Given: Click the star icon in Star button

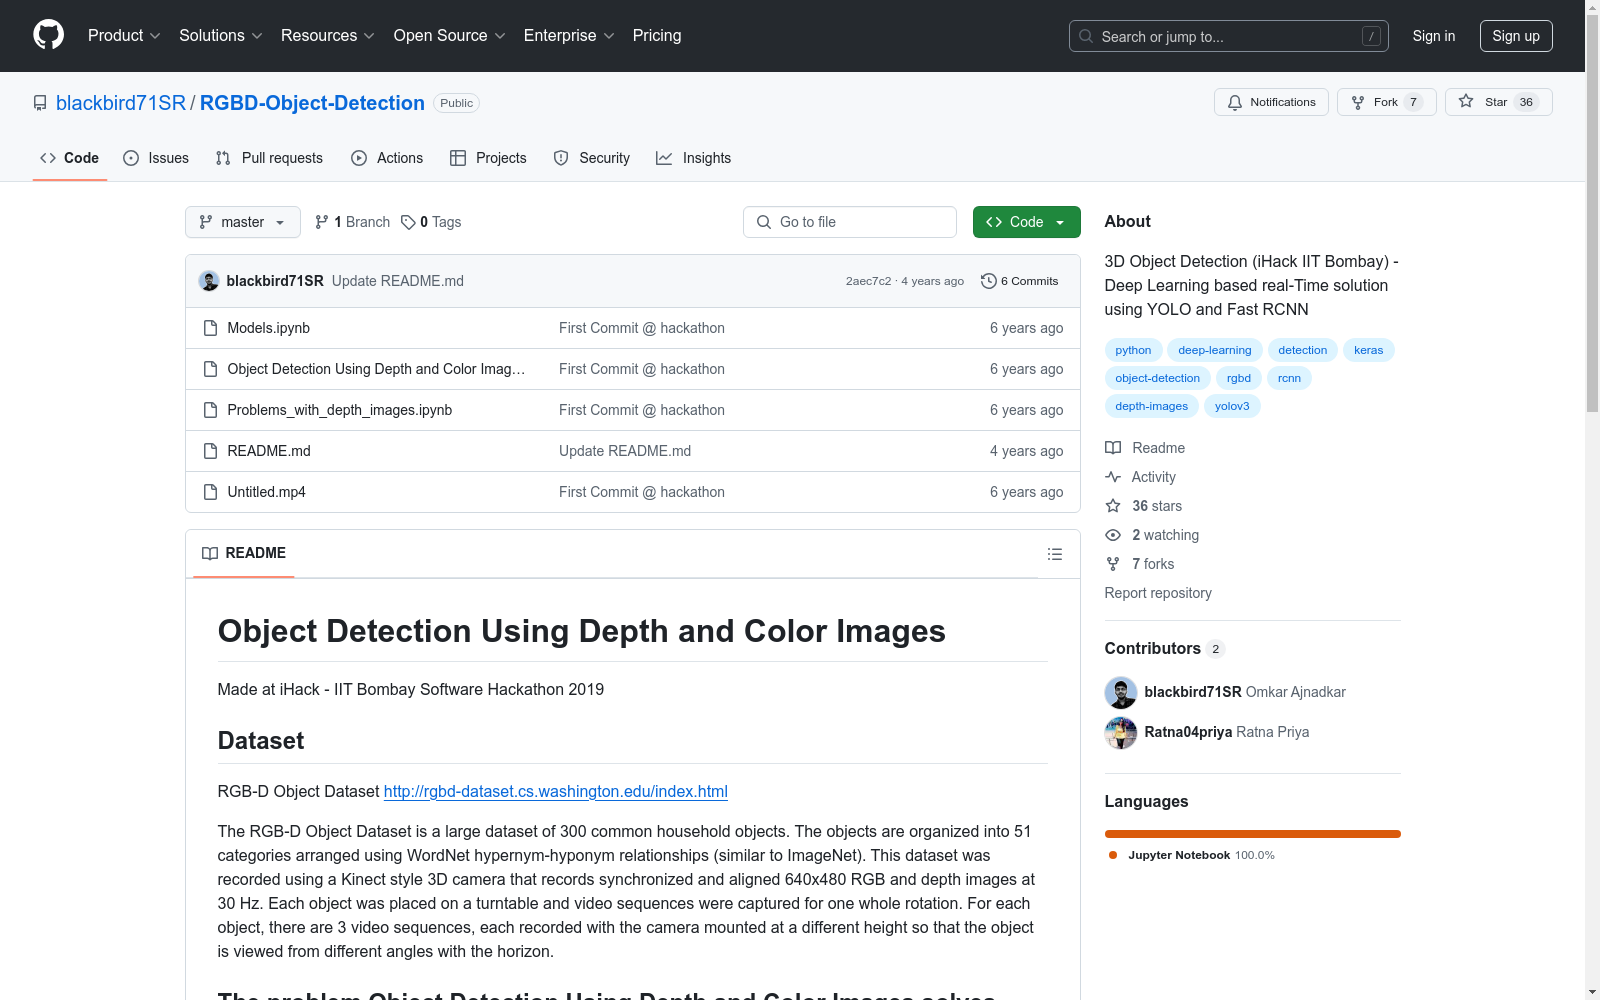Looking at the screenshot, I should pos(1466,101).
